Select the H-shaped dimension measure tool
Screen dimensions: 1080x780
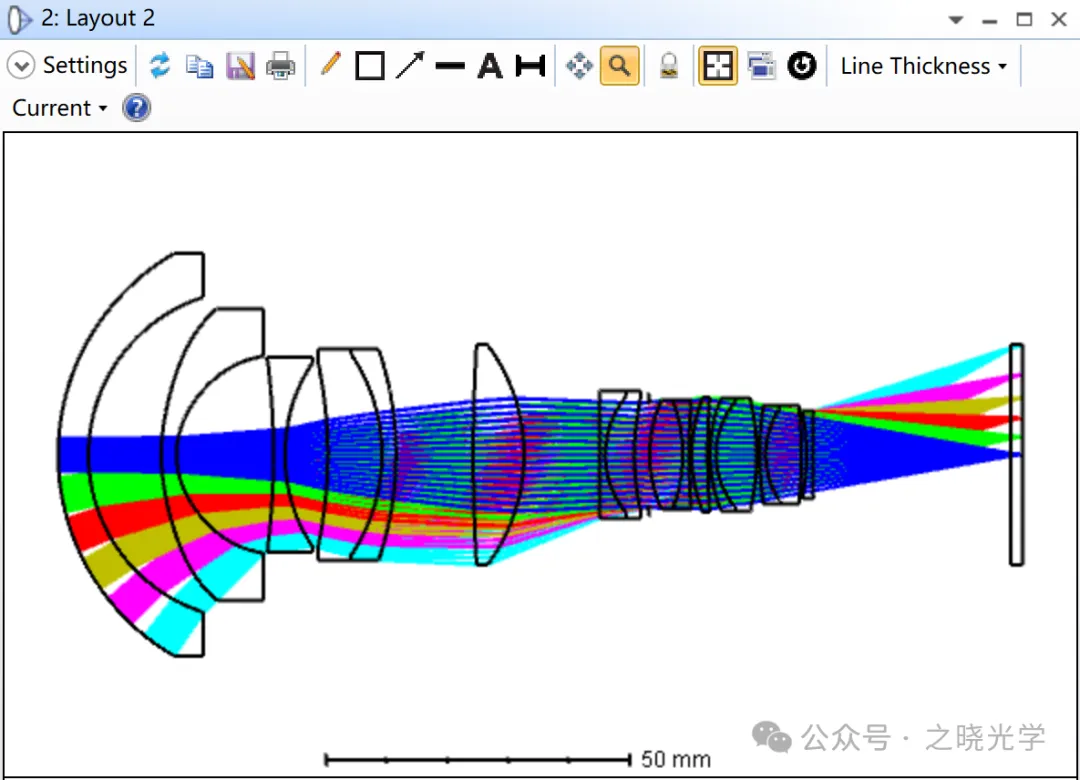pos(530,67)
